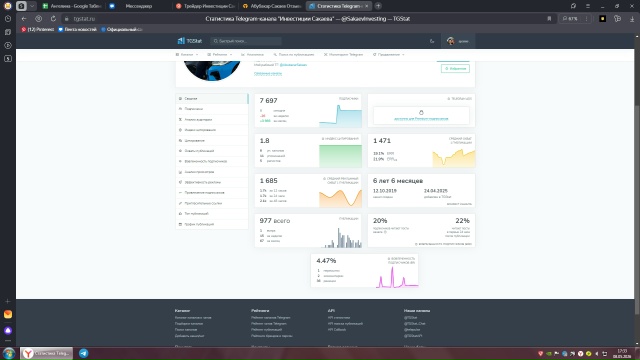Click the subscribers growth mini chart
This screenshot has height=360, width=640.
click(x=340, y=116)
